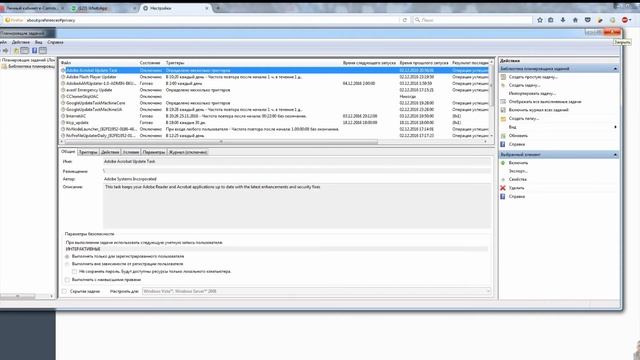The image size is (640, 360).
Task: Click the green Enable icon for selected item
Action: (x=503, y=163)
